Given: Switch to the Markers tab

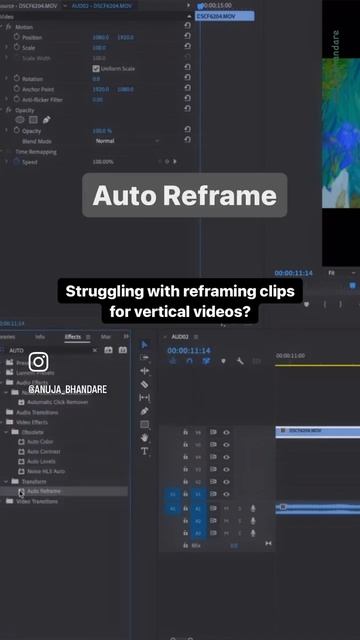Looking at the screenshot, I should pyautogui.click(x=106, y=337).
